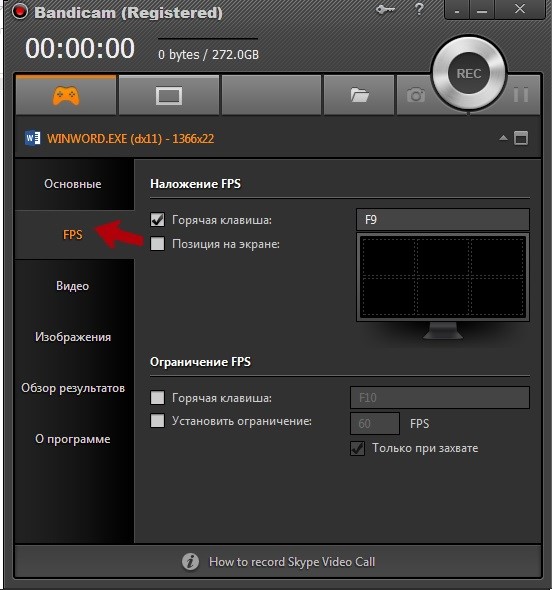Click the Word icon beside WINWORD.EXE
552x590 pixels.
point(33,138)
